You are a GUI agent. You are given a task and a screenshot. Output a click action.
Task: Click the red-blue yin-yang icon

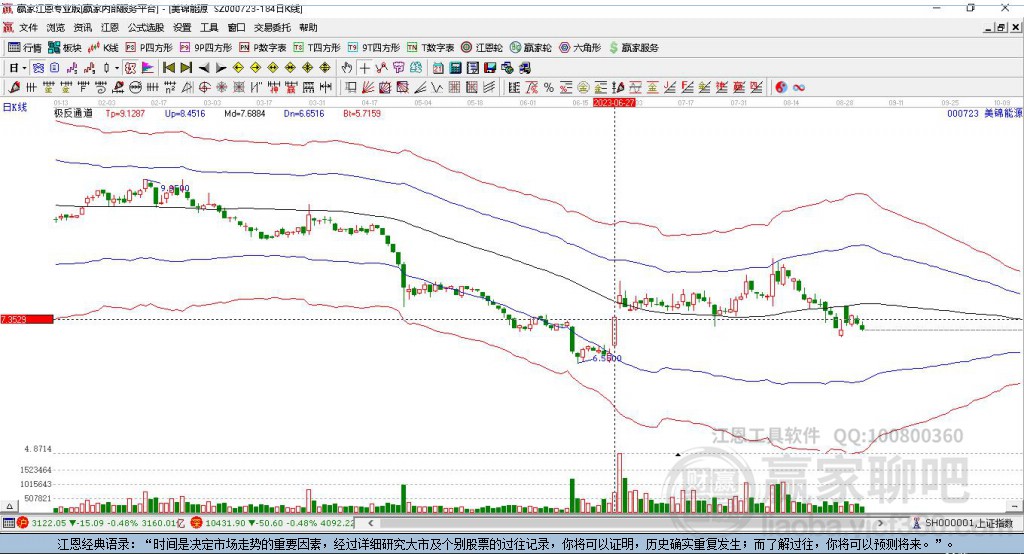pos(781,88)
